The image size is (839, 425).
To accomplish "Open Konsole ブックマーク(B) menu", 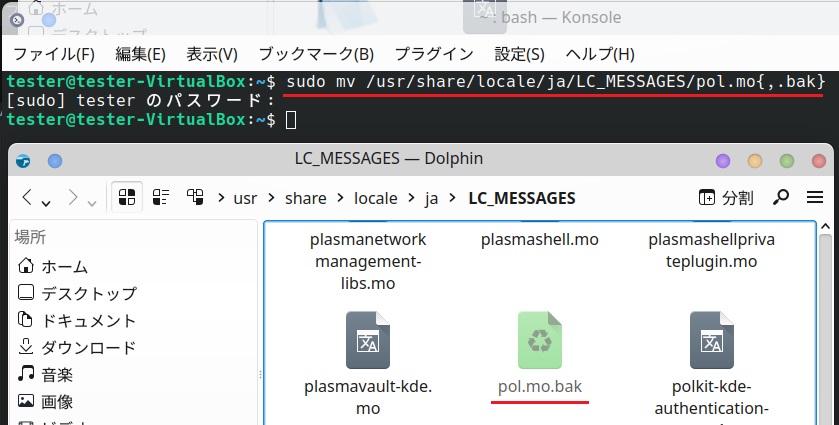I will tap(316, 54).
